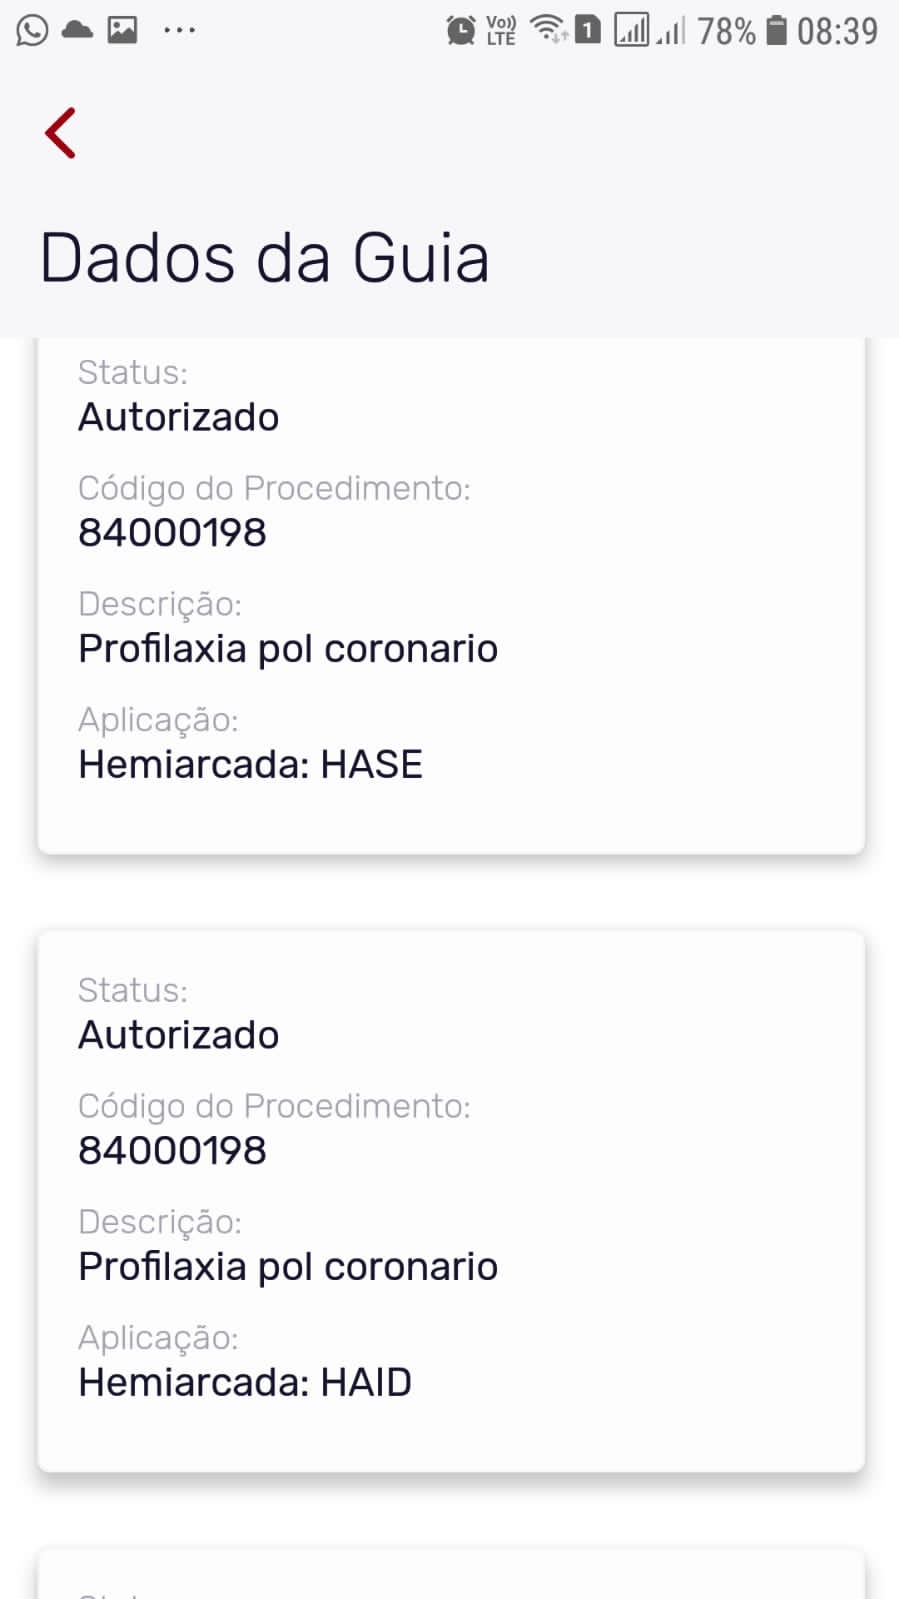The image size is (899, 1599).
Task: Tap the red back arrow
Action: pyautogui.click(x=61, y=133)
